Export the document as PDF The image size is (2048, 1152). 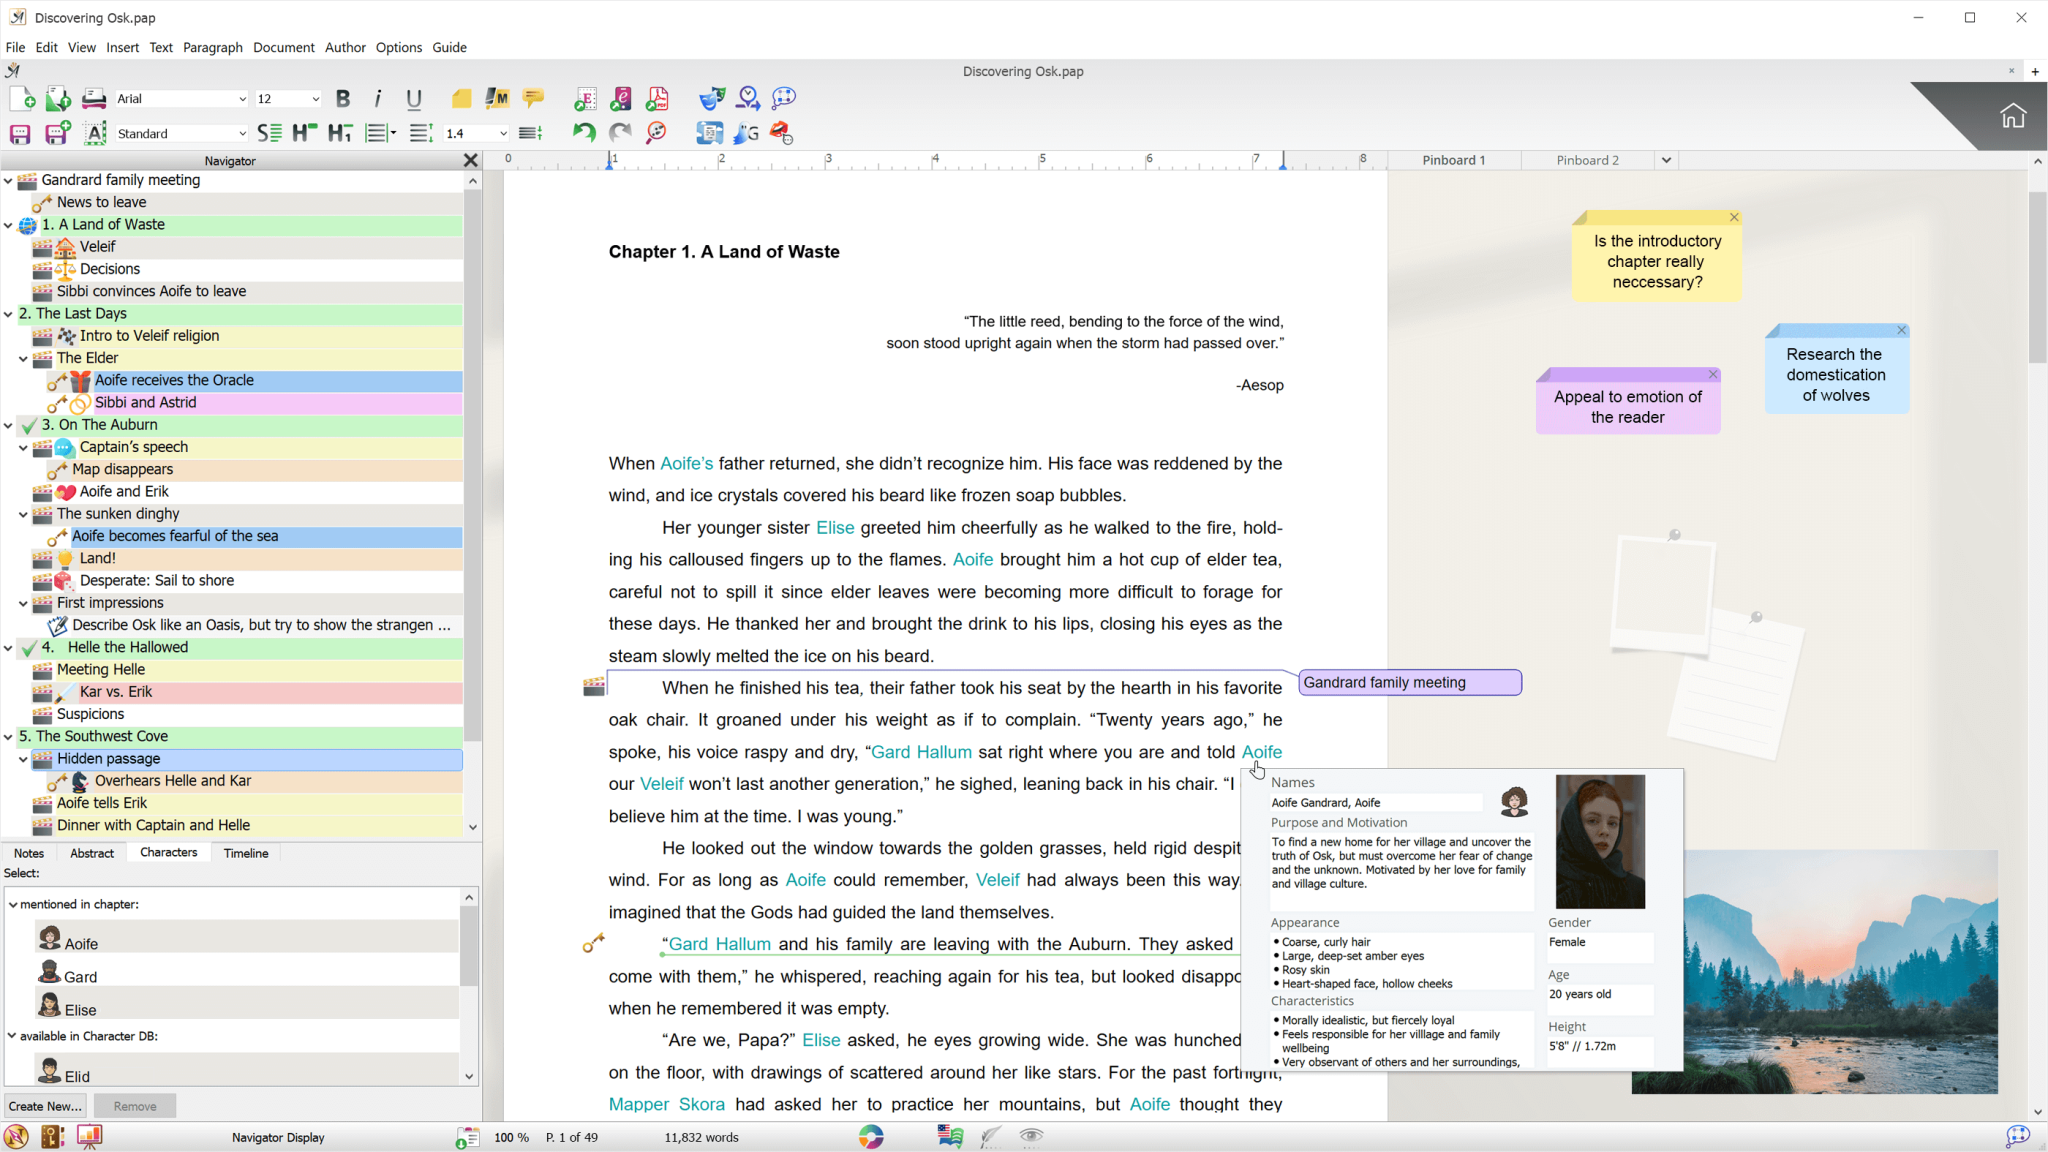pyautogui.click(x=657, y=98)
